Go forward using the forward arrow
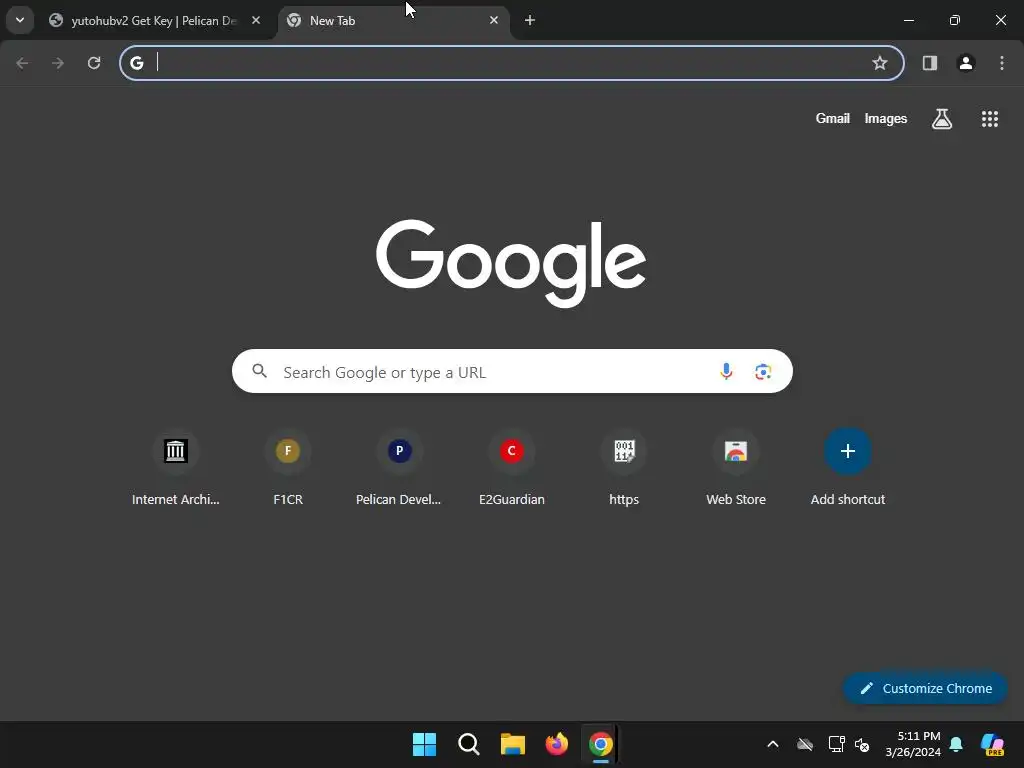 pos(58,63)
